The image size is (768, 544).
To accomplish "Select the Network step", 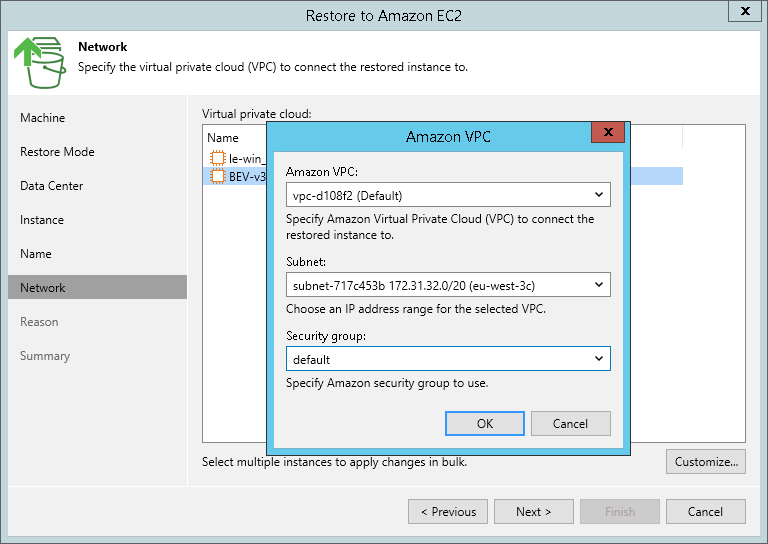I will [97, 287].
